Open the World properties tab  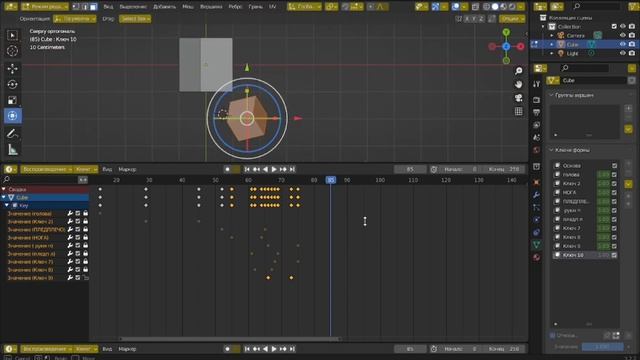pos(536,150)
